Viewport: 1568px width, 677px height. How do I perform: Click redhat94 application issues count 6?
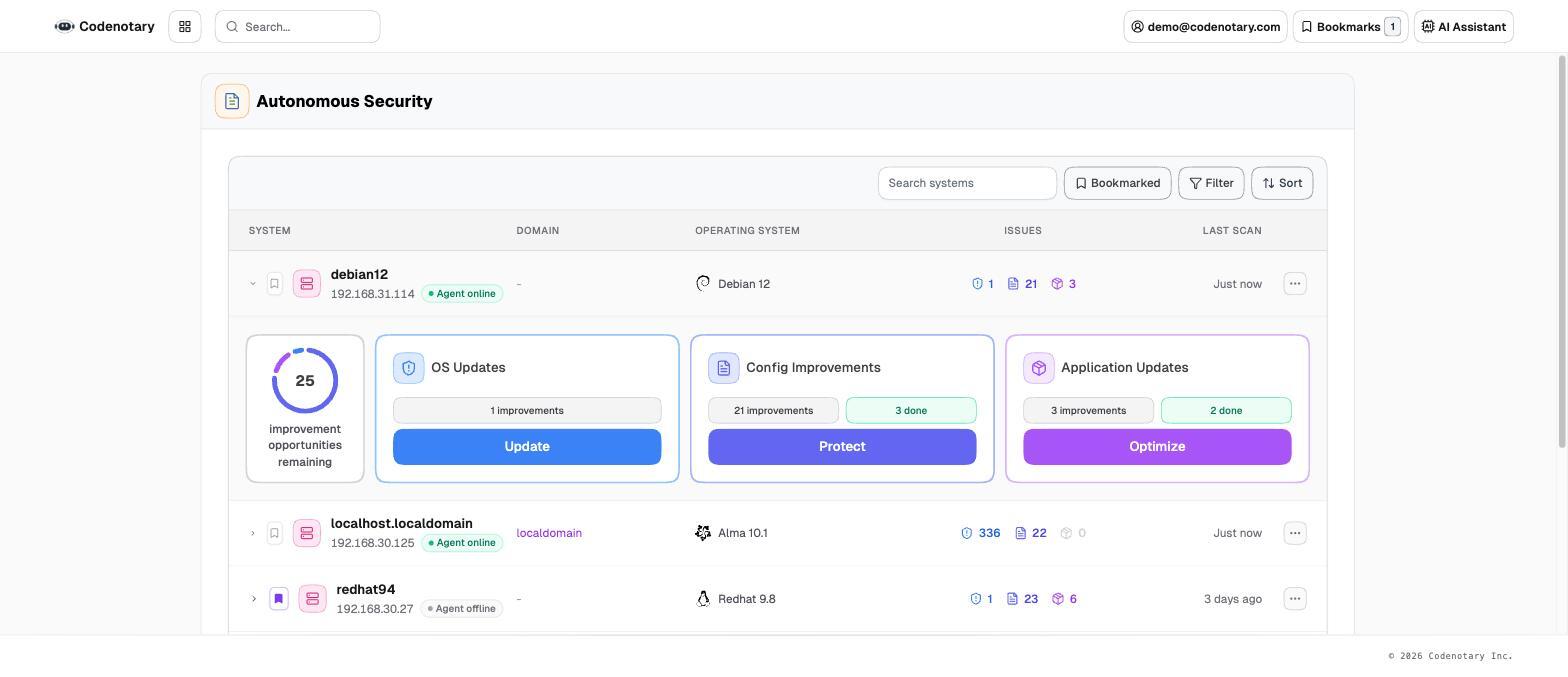click(x=1065, y=599)
